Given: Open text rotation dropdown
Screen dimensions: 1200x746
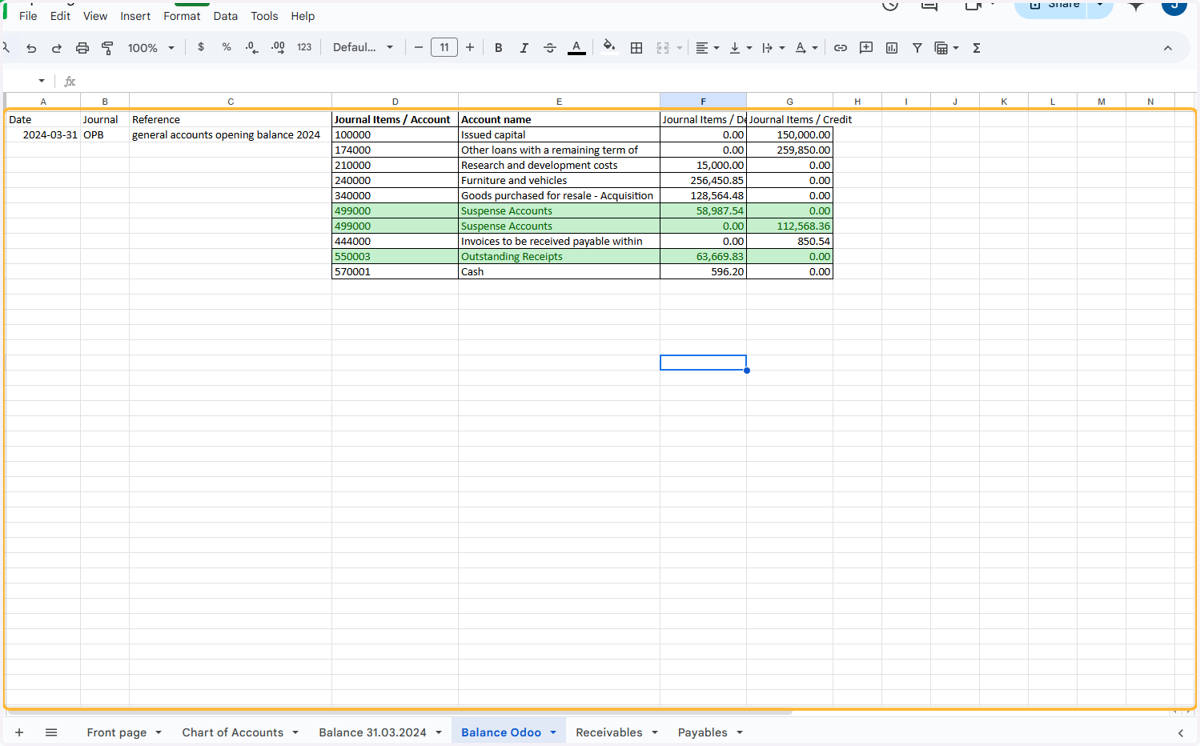Looking at the screenshot, I should (806, 47).
